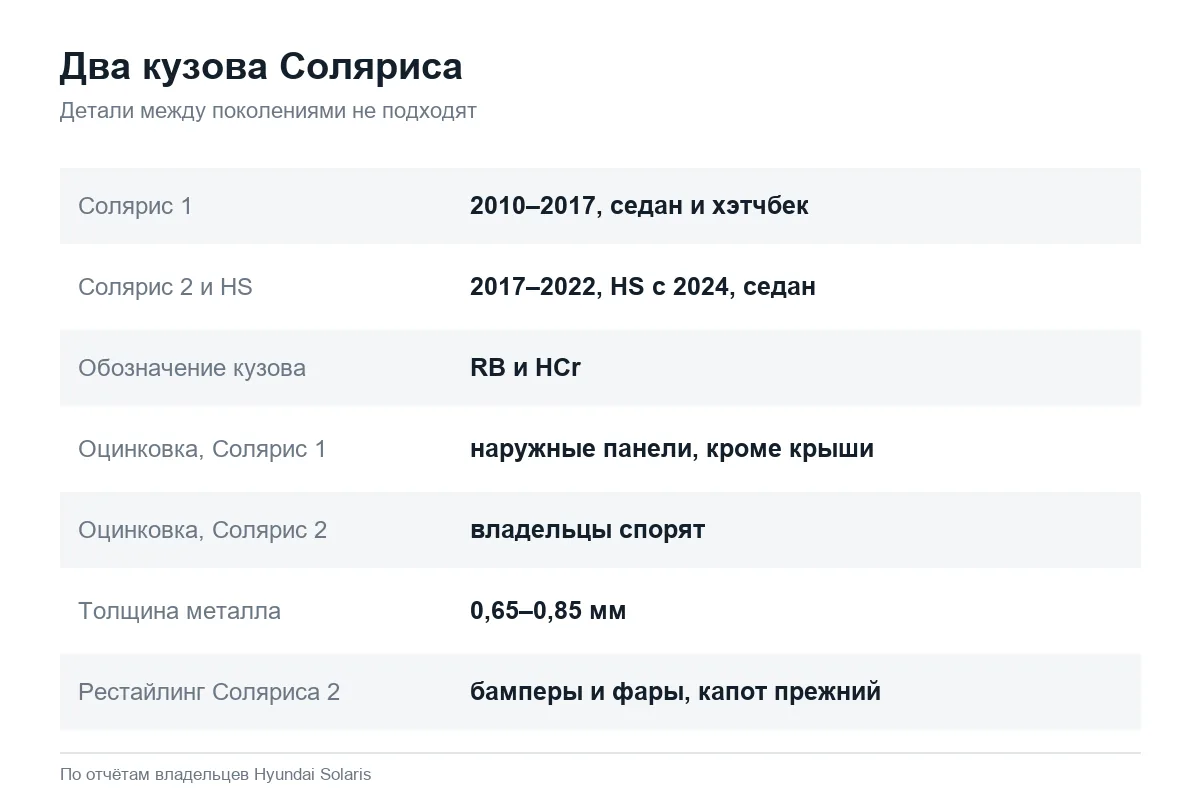Select value 'бамперы и фары, капот прежний'
Screen dimensions: 1200x800
(x=675, y=692)
